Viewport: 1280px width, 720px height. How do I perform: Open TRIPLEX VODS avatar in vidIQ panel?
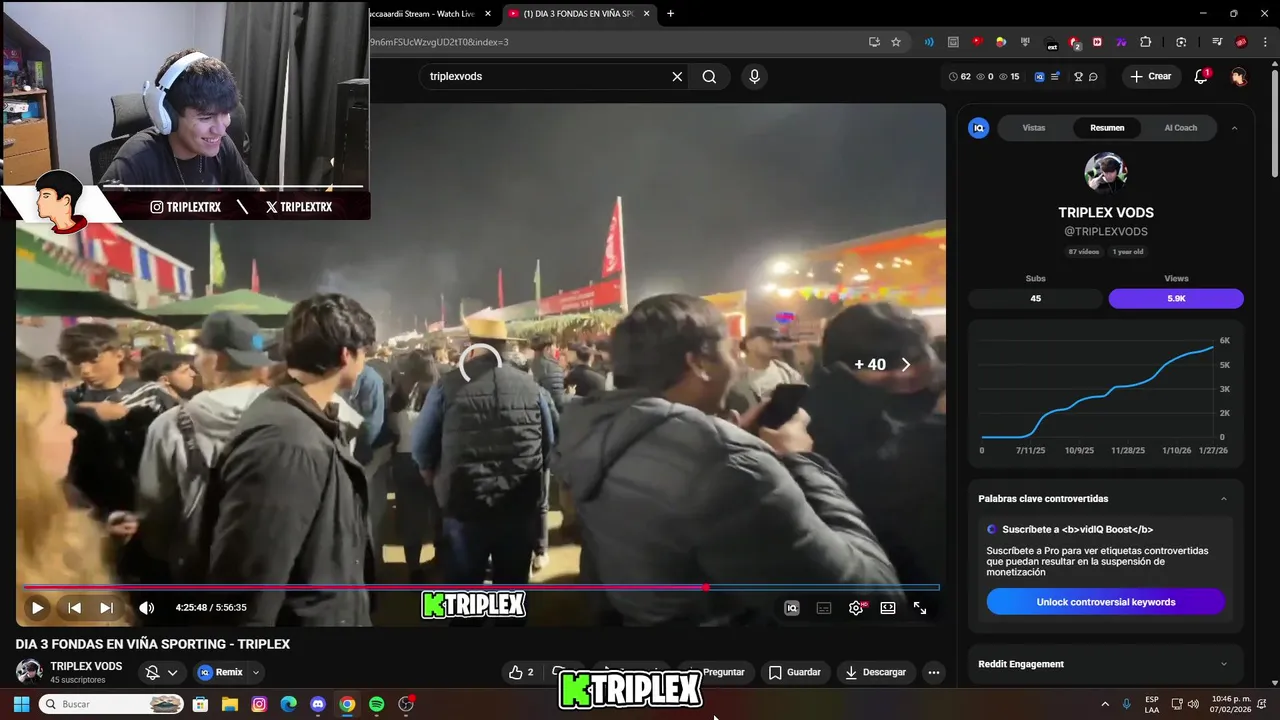(x=1106, y=174)
